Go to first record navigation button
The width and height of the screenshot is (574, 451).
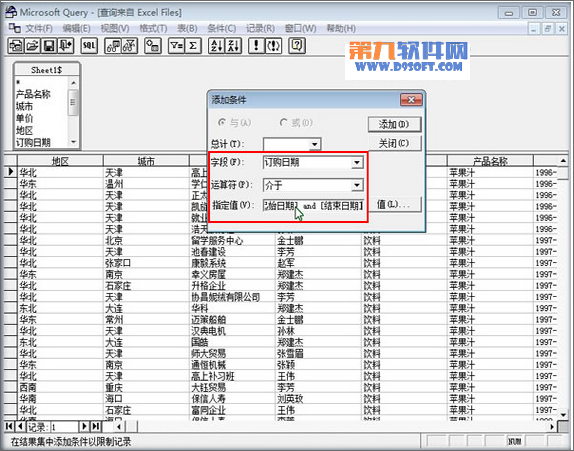tap(9, 426)
